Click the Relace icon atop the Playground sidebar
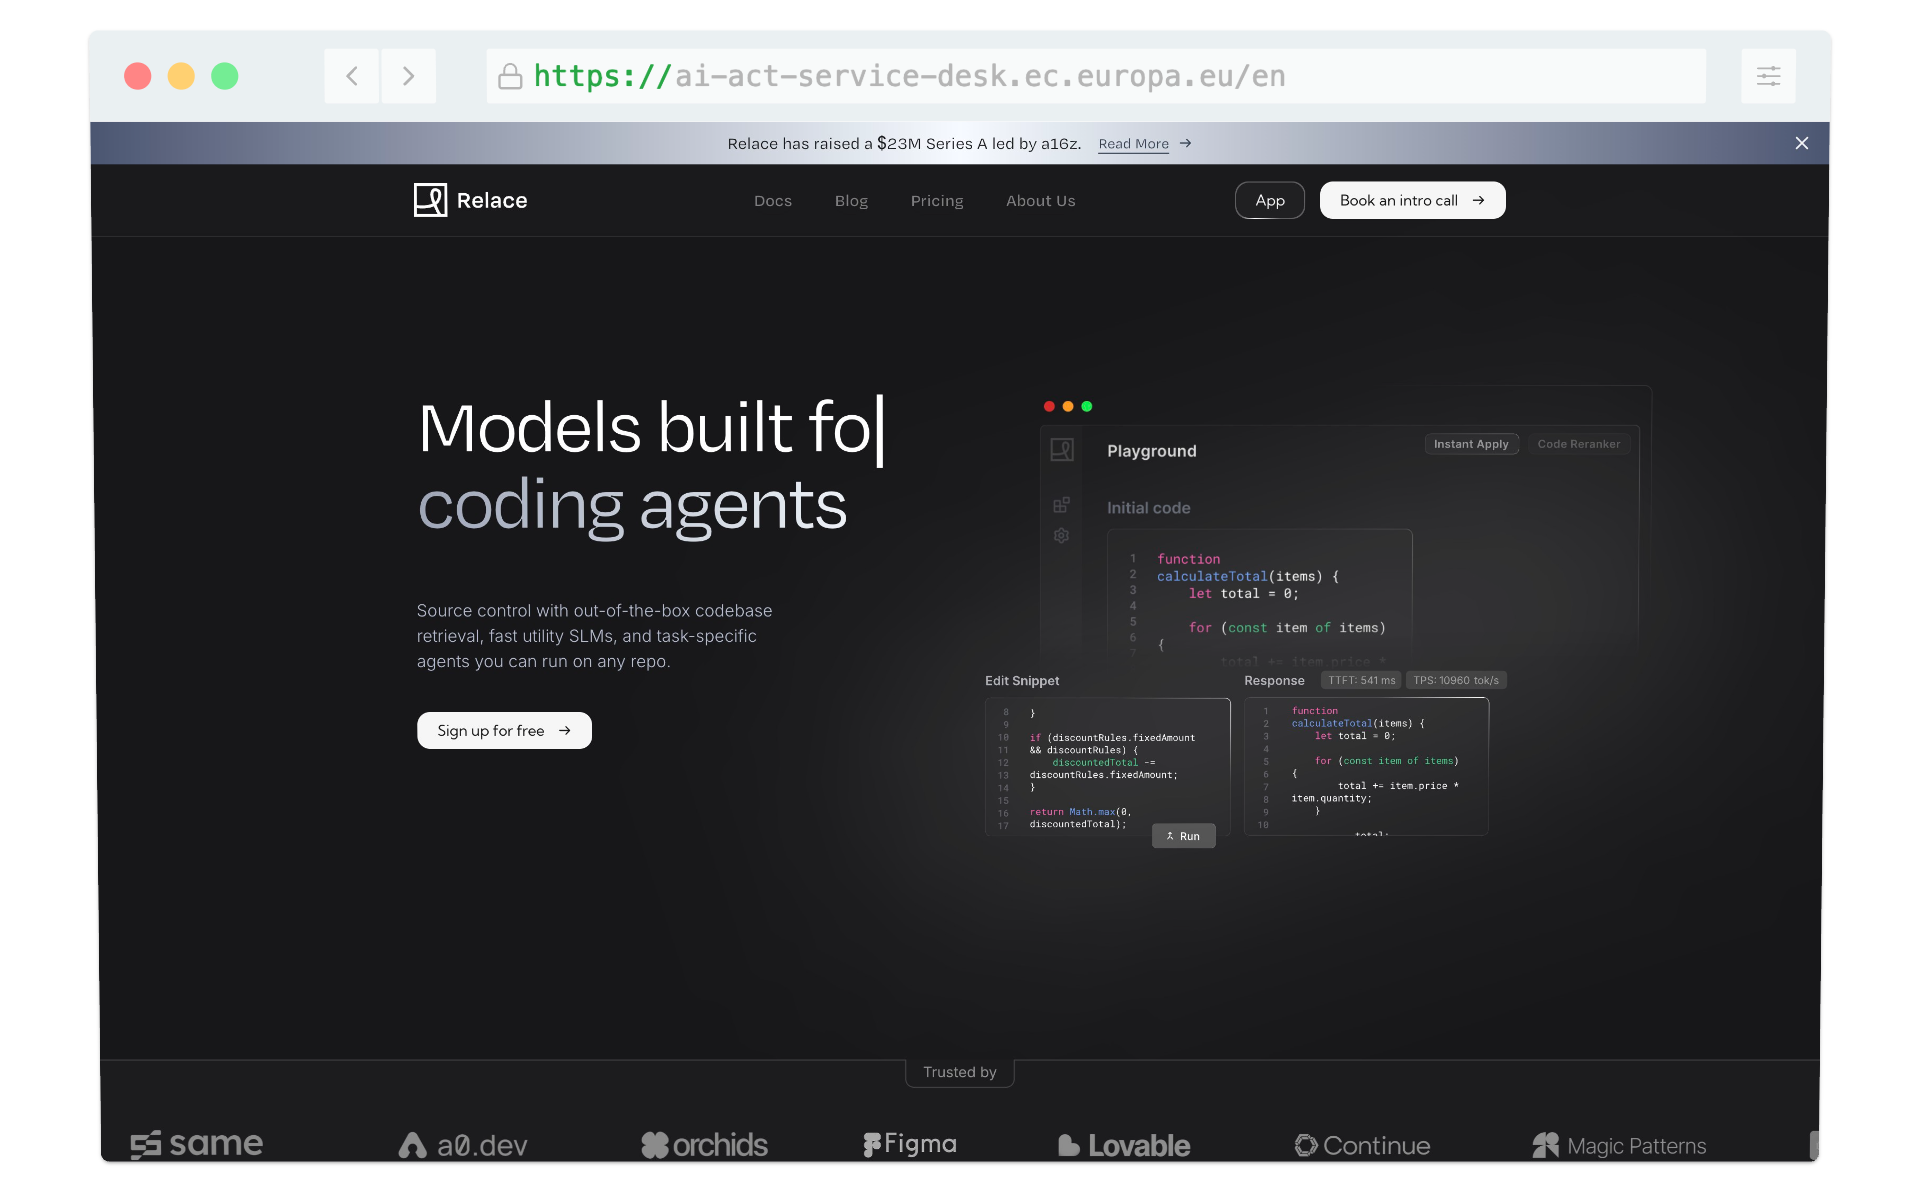1920x1200 pixels. (x=1061, y=450)
